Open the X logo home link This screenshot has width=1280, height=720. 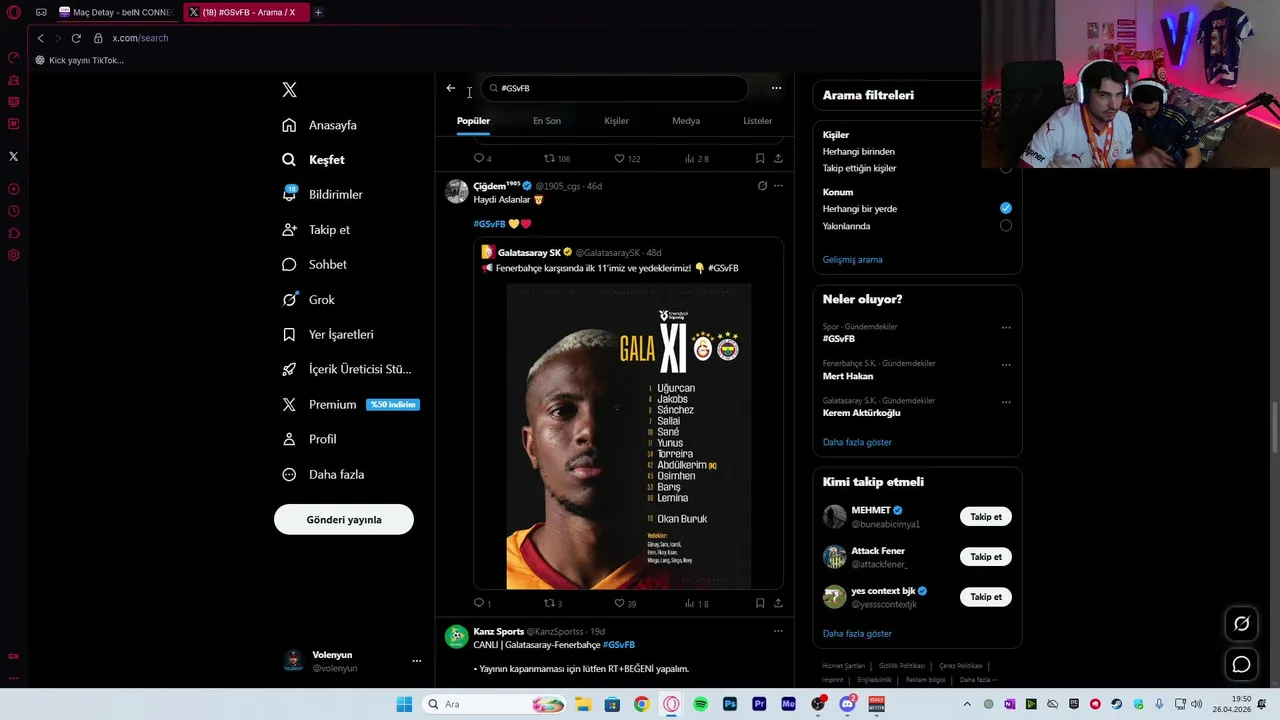click(x=289, y=90)
